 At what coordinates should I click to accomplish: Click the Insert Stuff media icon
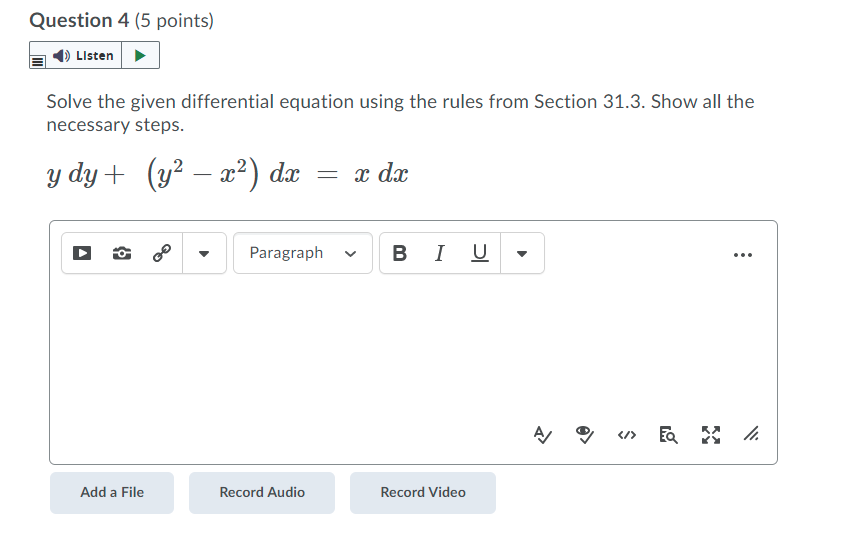pos(84,254)
